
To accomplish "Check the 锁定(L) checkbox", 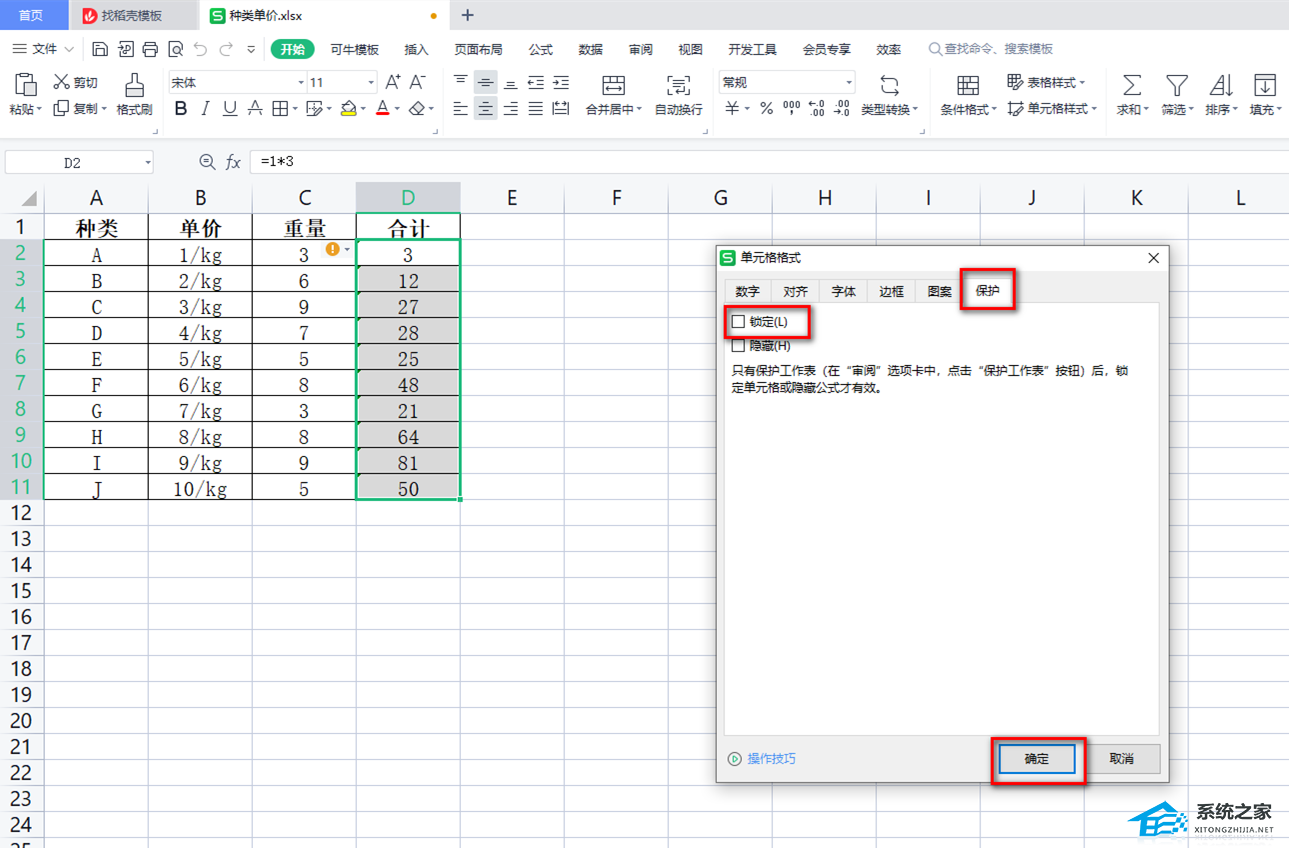I will click(x=739, y=322).
